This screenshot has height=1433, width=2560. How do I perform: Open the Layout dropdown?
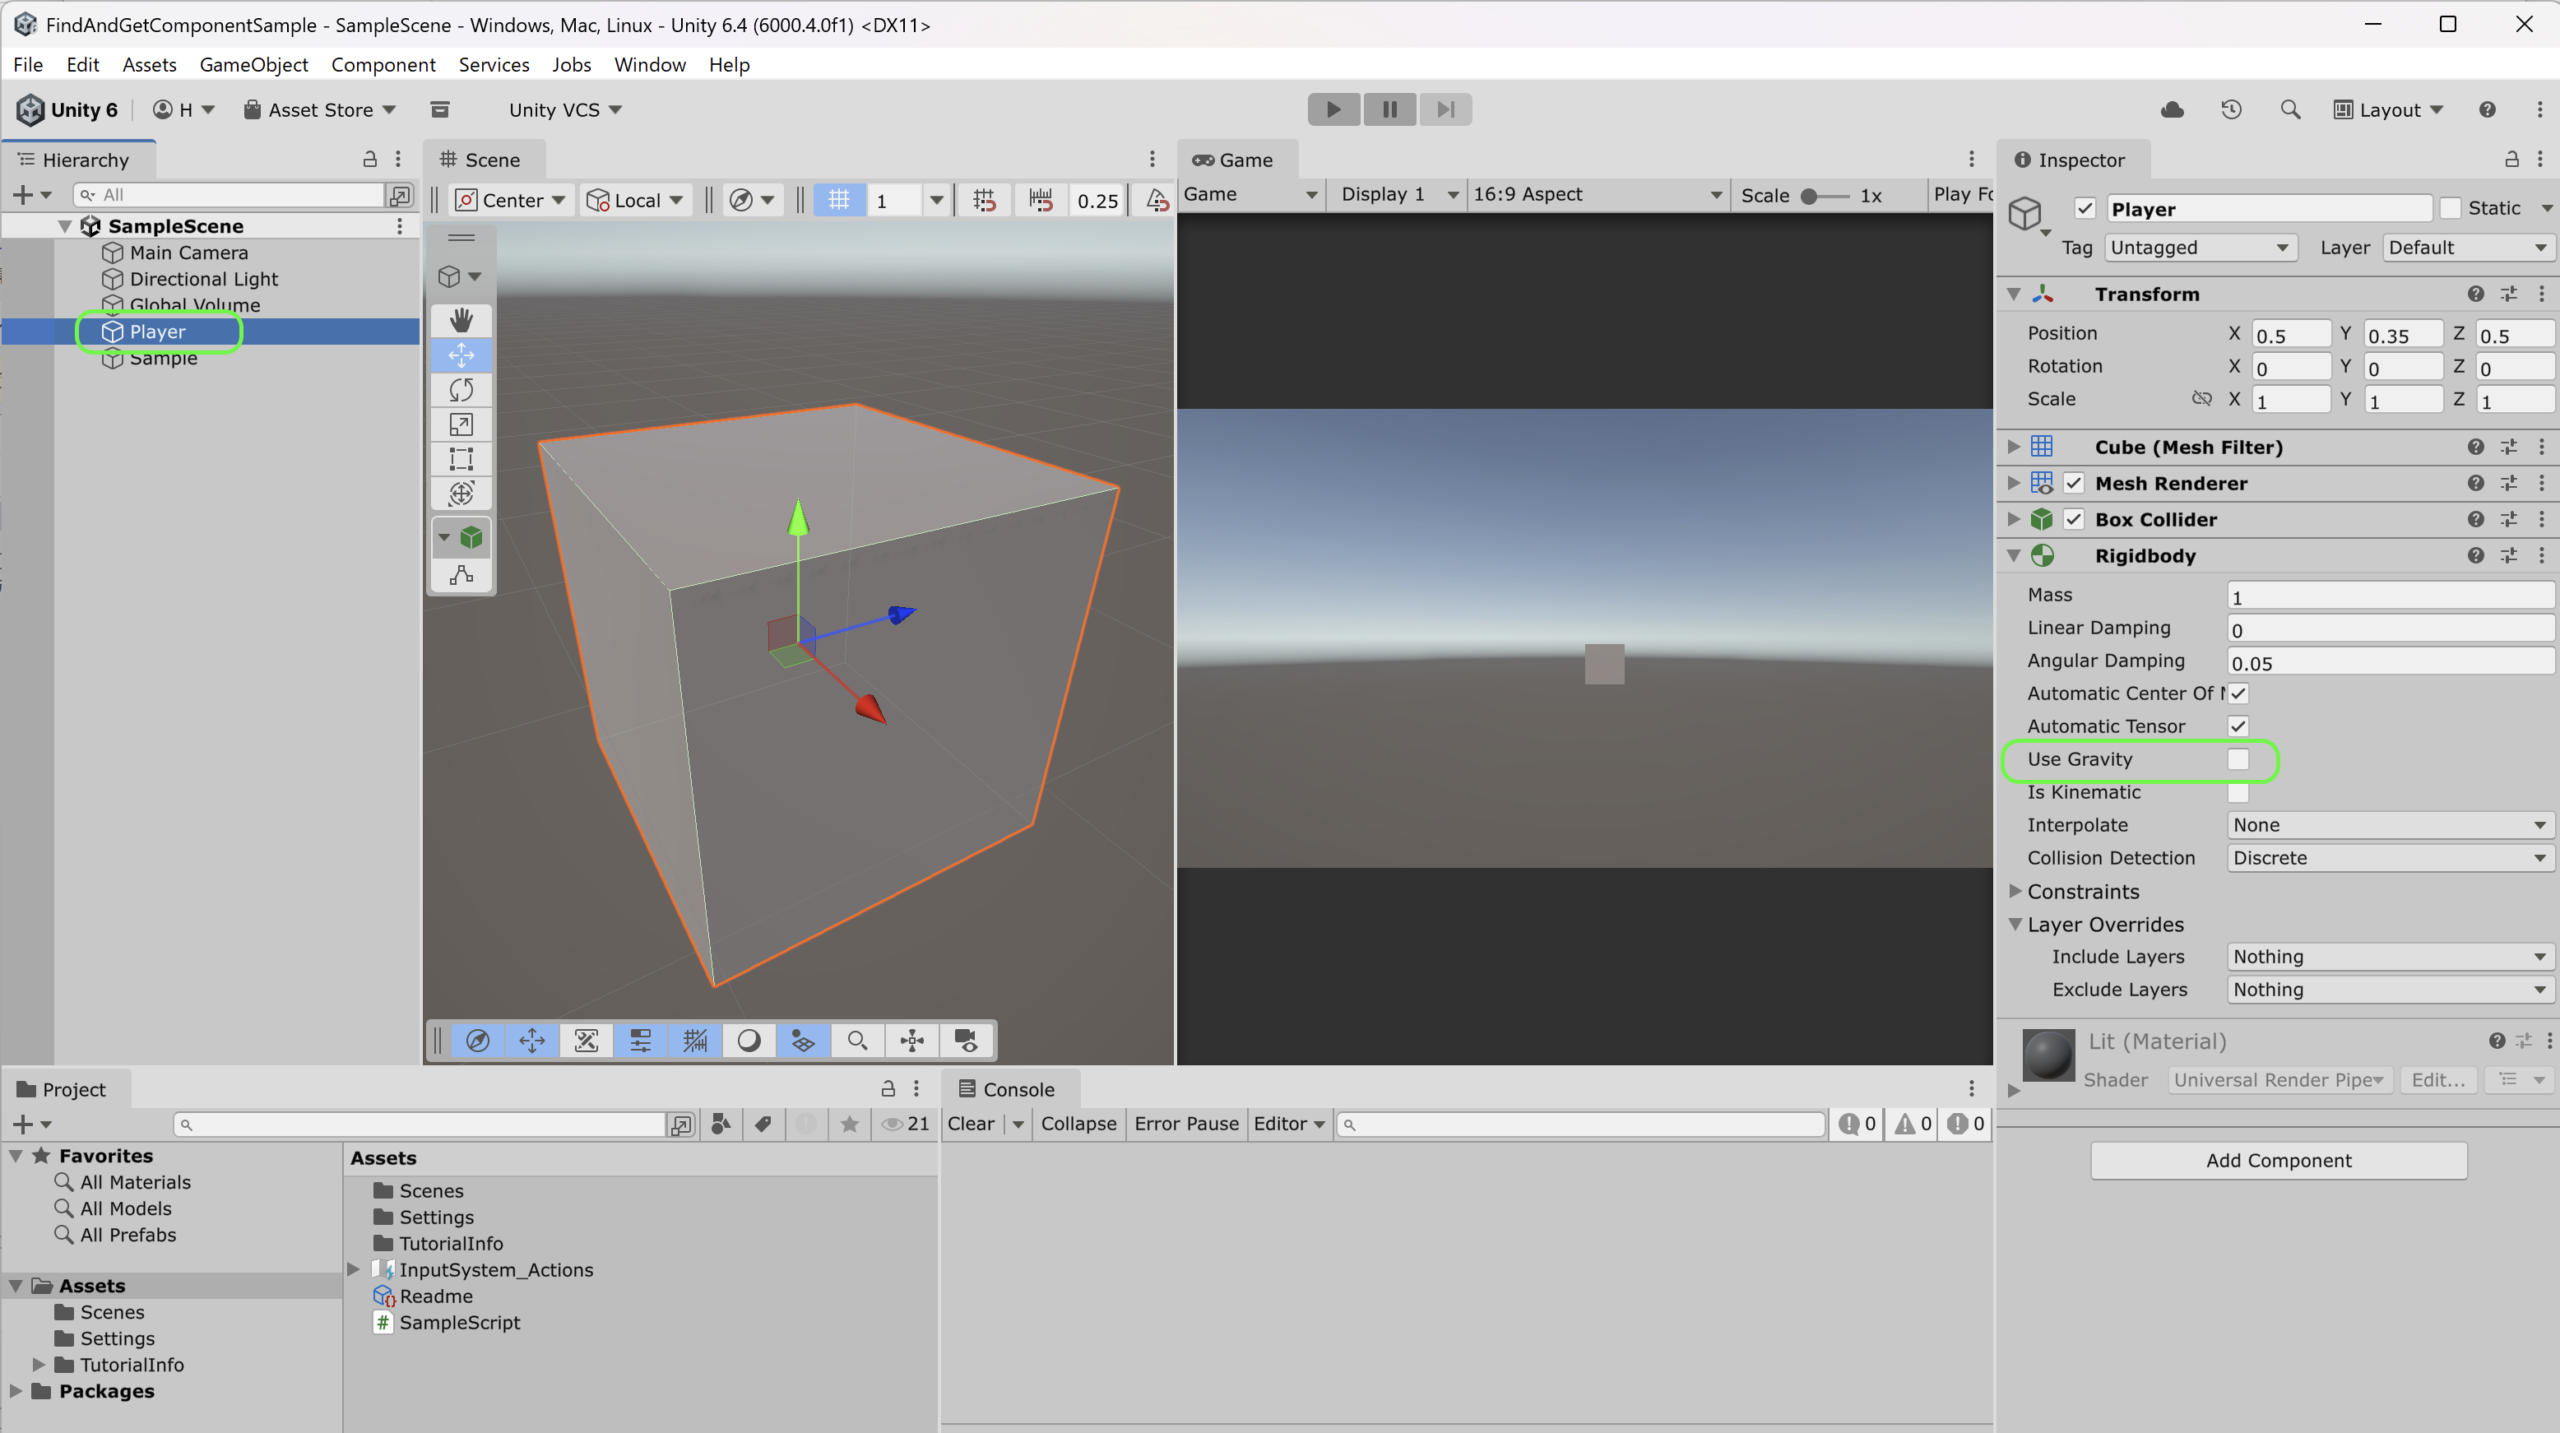(x=2388, y=110)
